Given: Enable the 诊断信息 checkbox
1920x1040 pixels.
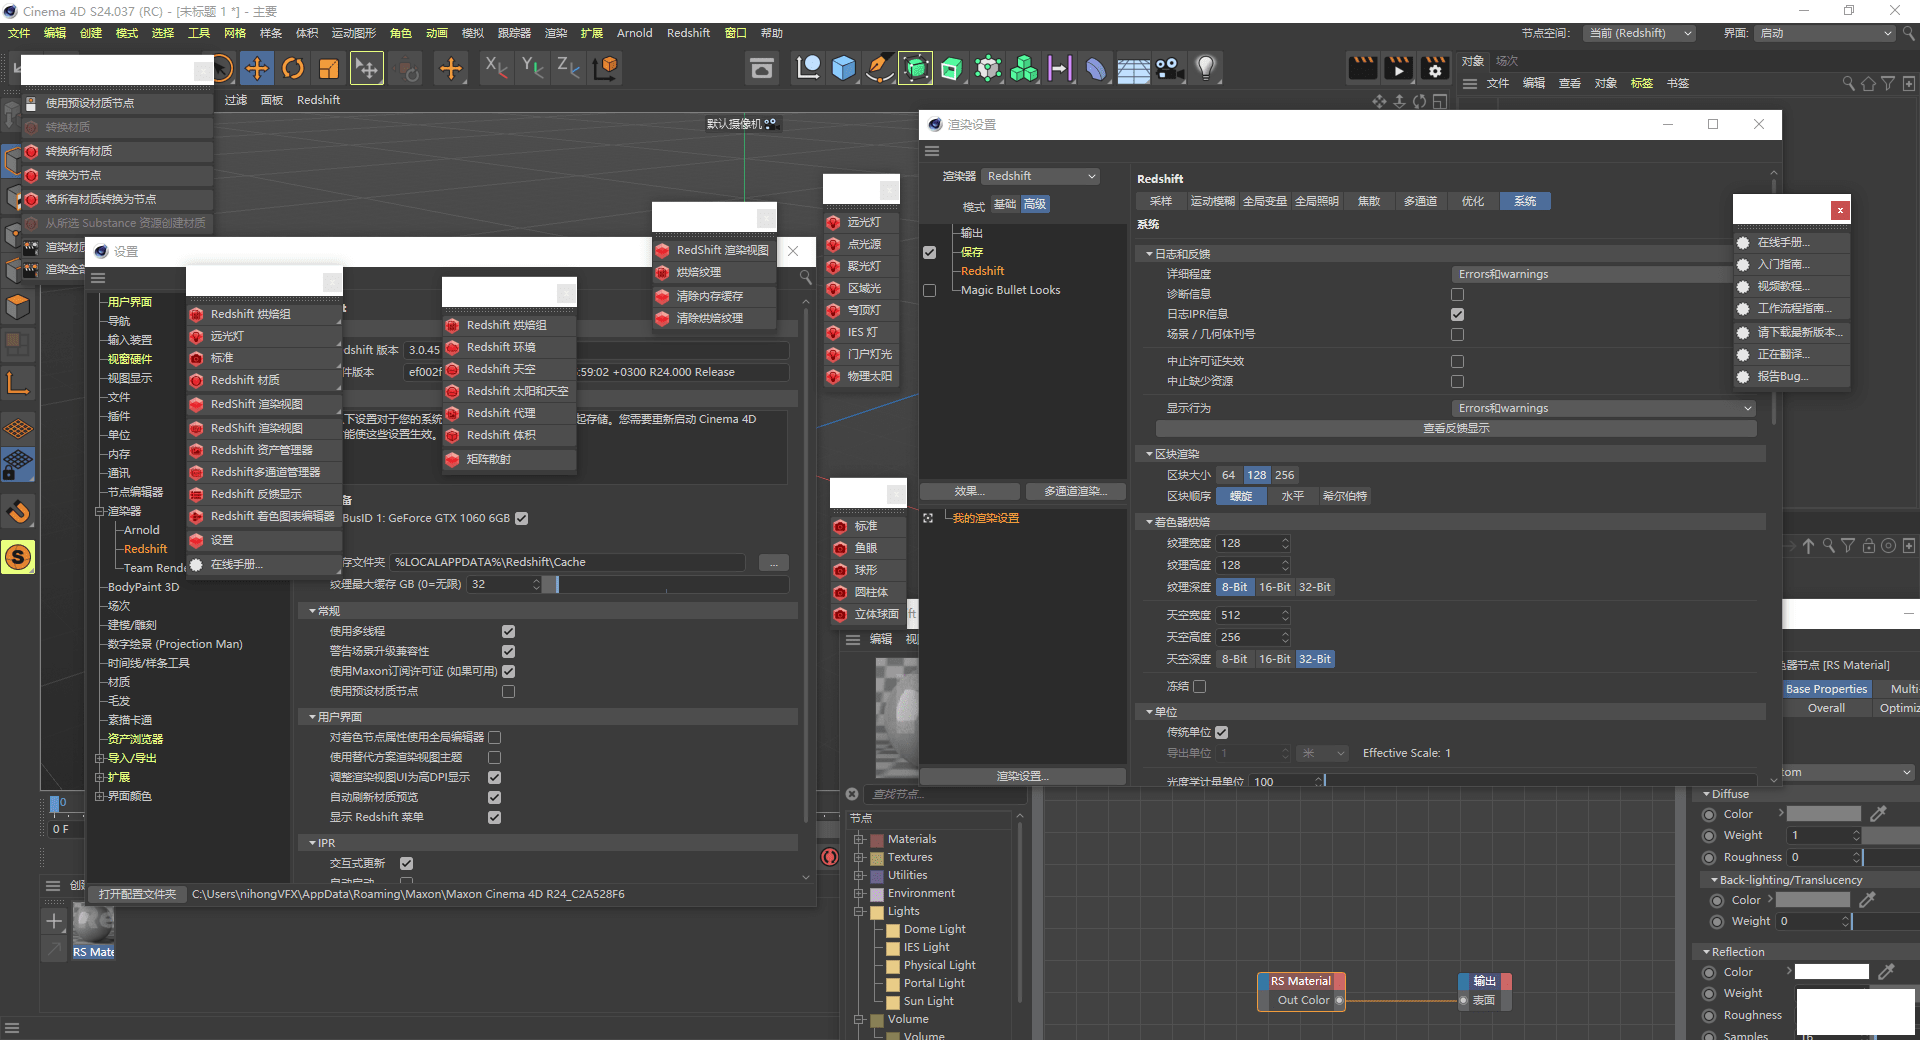Looking at the screenshot, I should (x=1457, y=294).
